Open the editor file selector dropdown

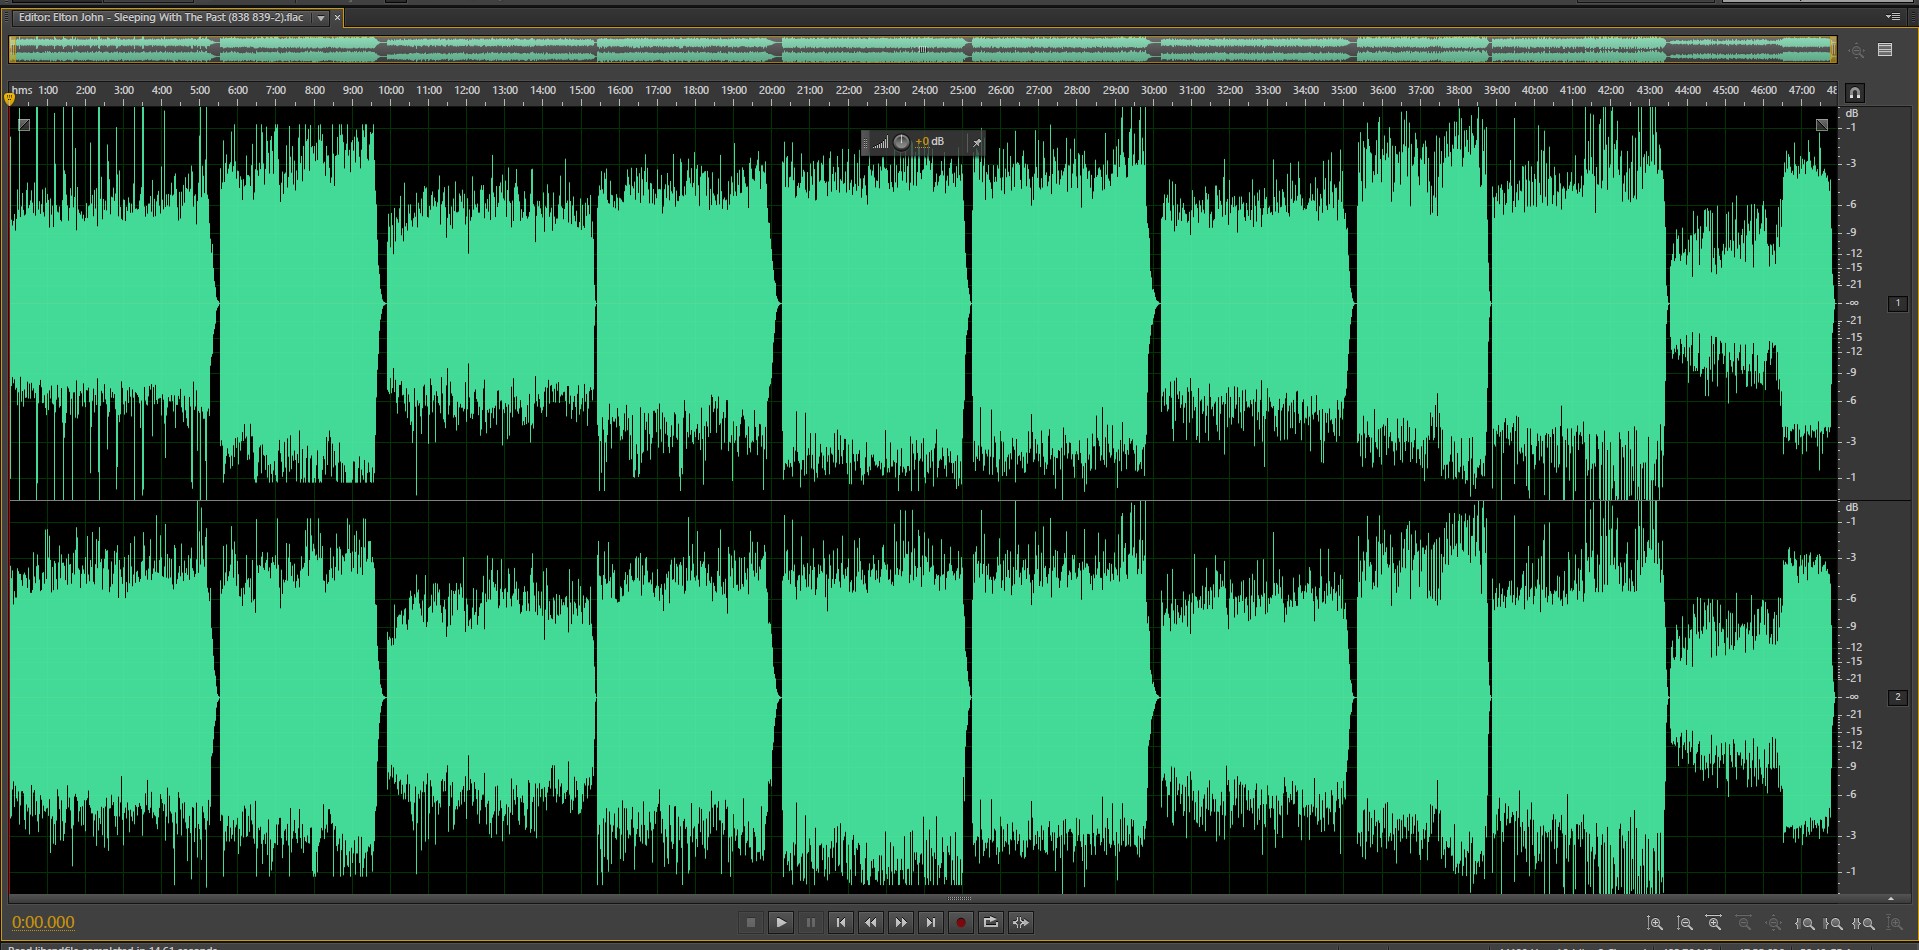321,18
